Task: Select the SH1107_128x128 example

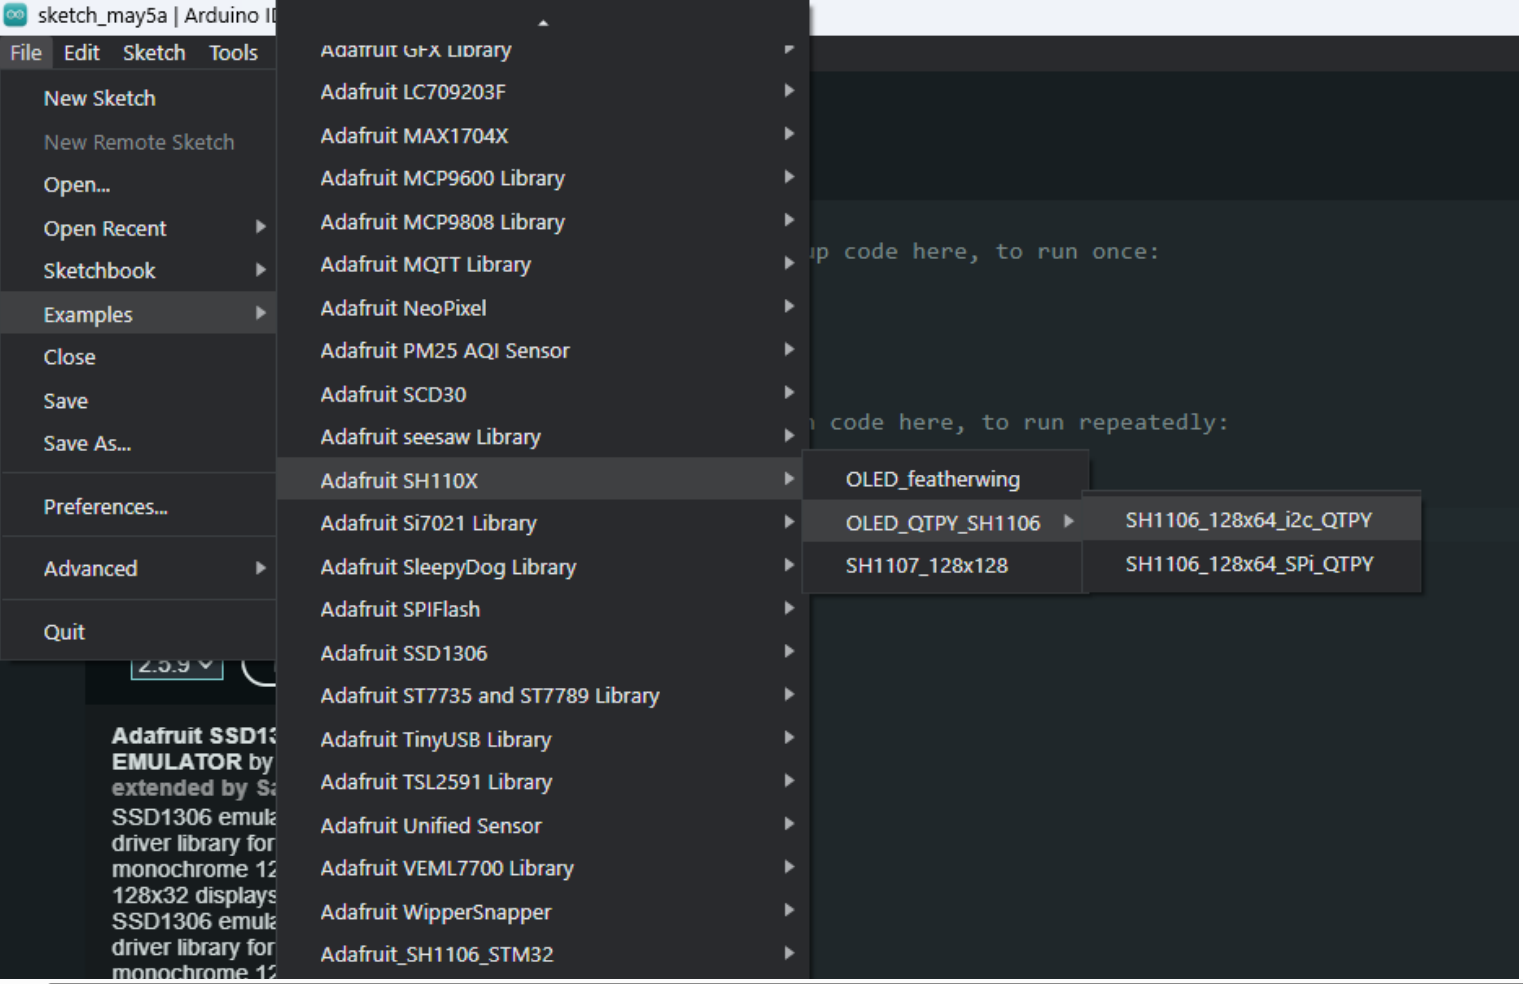Action: click(x=926, y=566)
